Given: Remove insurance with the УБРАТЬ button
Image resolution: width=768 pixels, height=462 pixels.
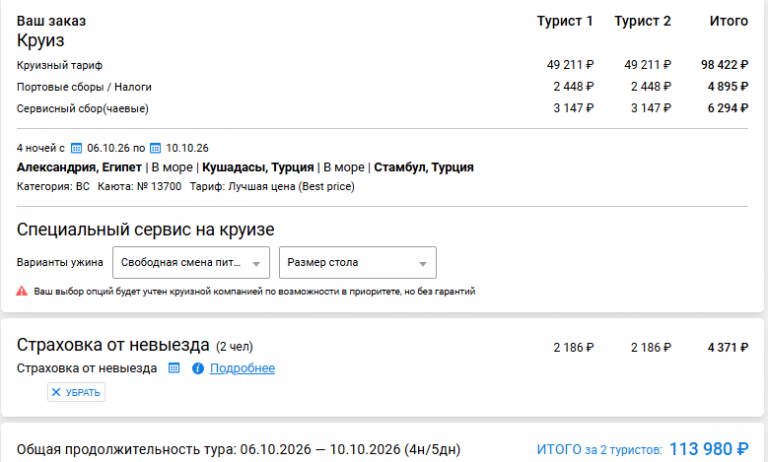Looking at the screenshot, I should click(x=76, y=392).
